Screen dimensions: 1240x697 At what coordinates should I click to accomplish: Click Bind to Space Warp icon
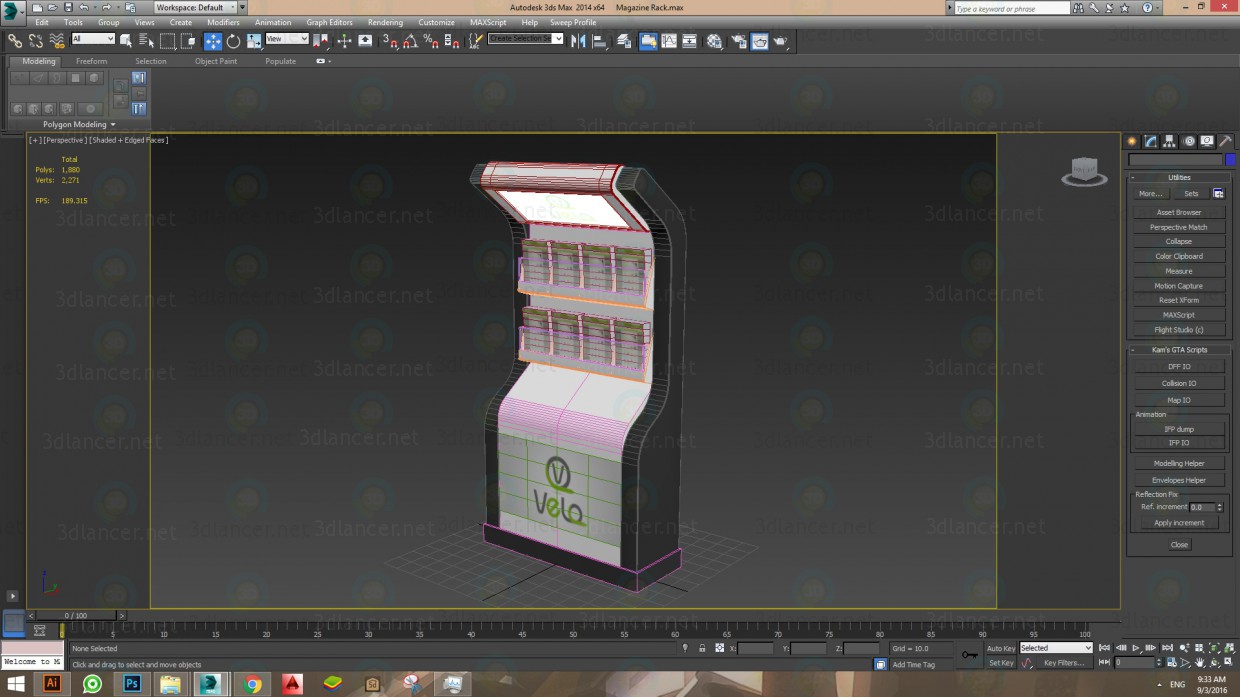coord(56,41)
